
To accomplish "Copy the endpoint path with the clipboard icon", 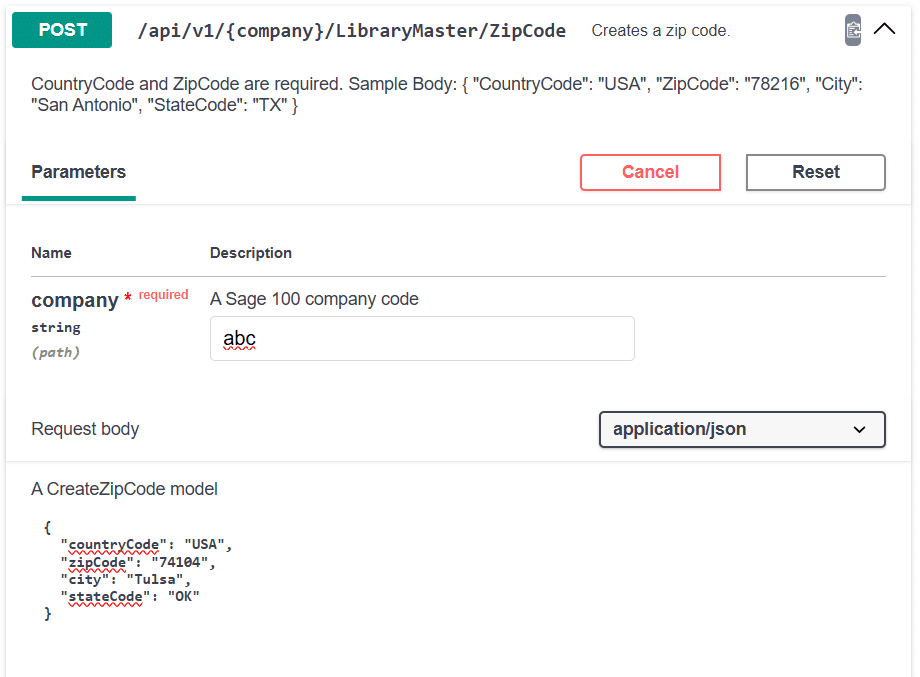I will (x=853, y=29).
